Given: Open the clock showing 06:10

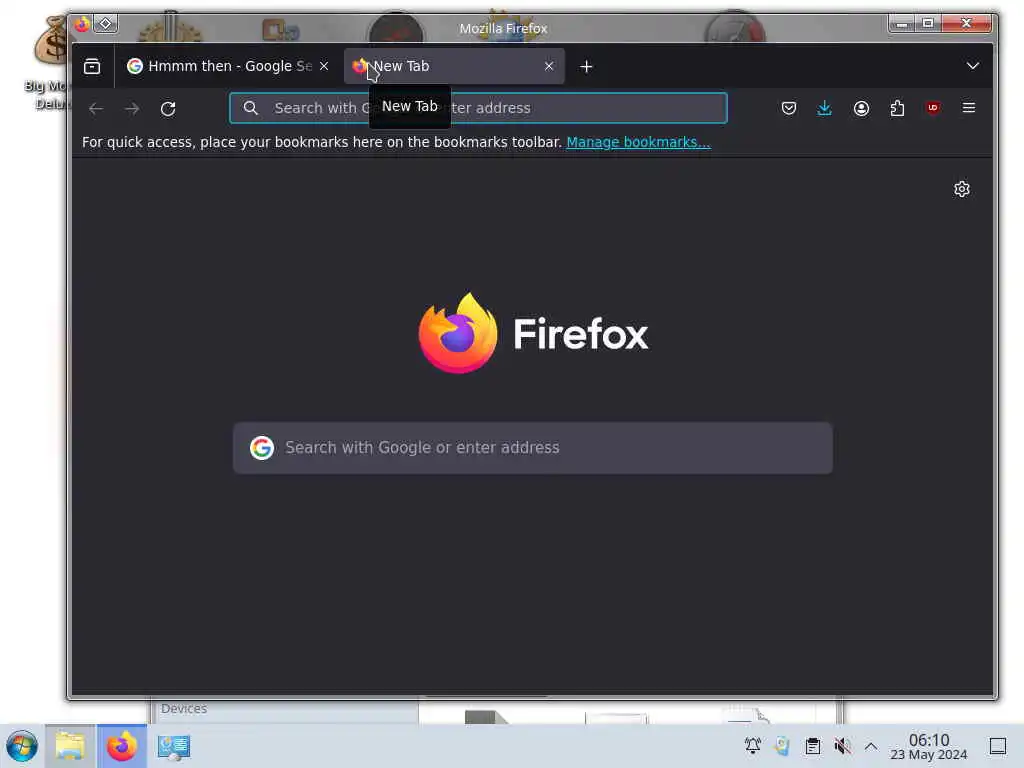Looking at the screenshot, I should (x=929, y=746).
